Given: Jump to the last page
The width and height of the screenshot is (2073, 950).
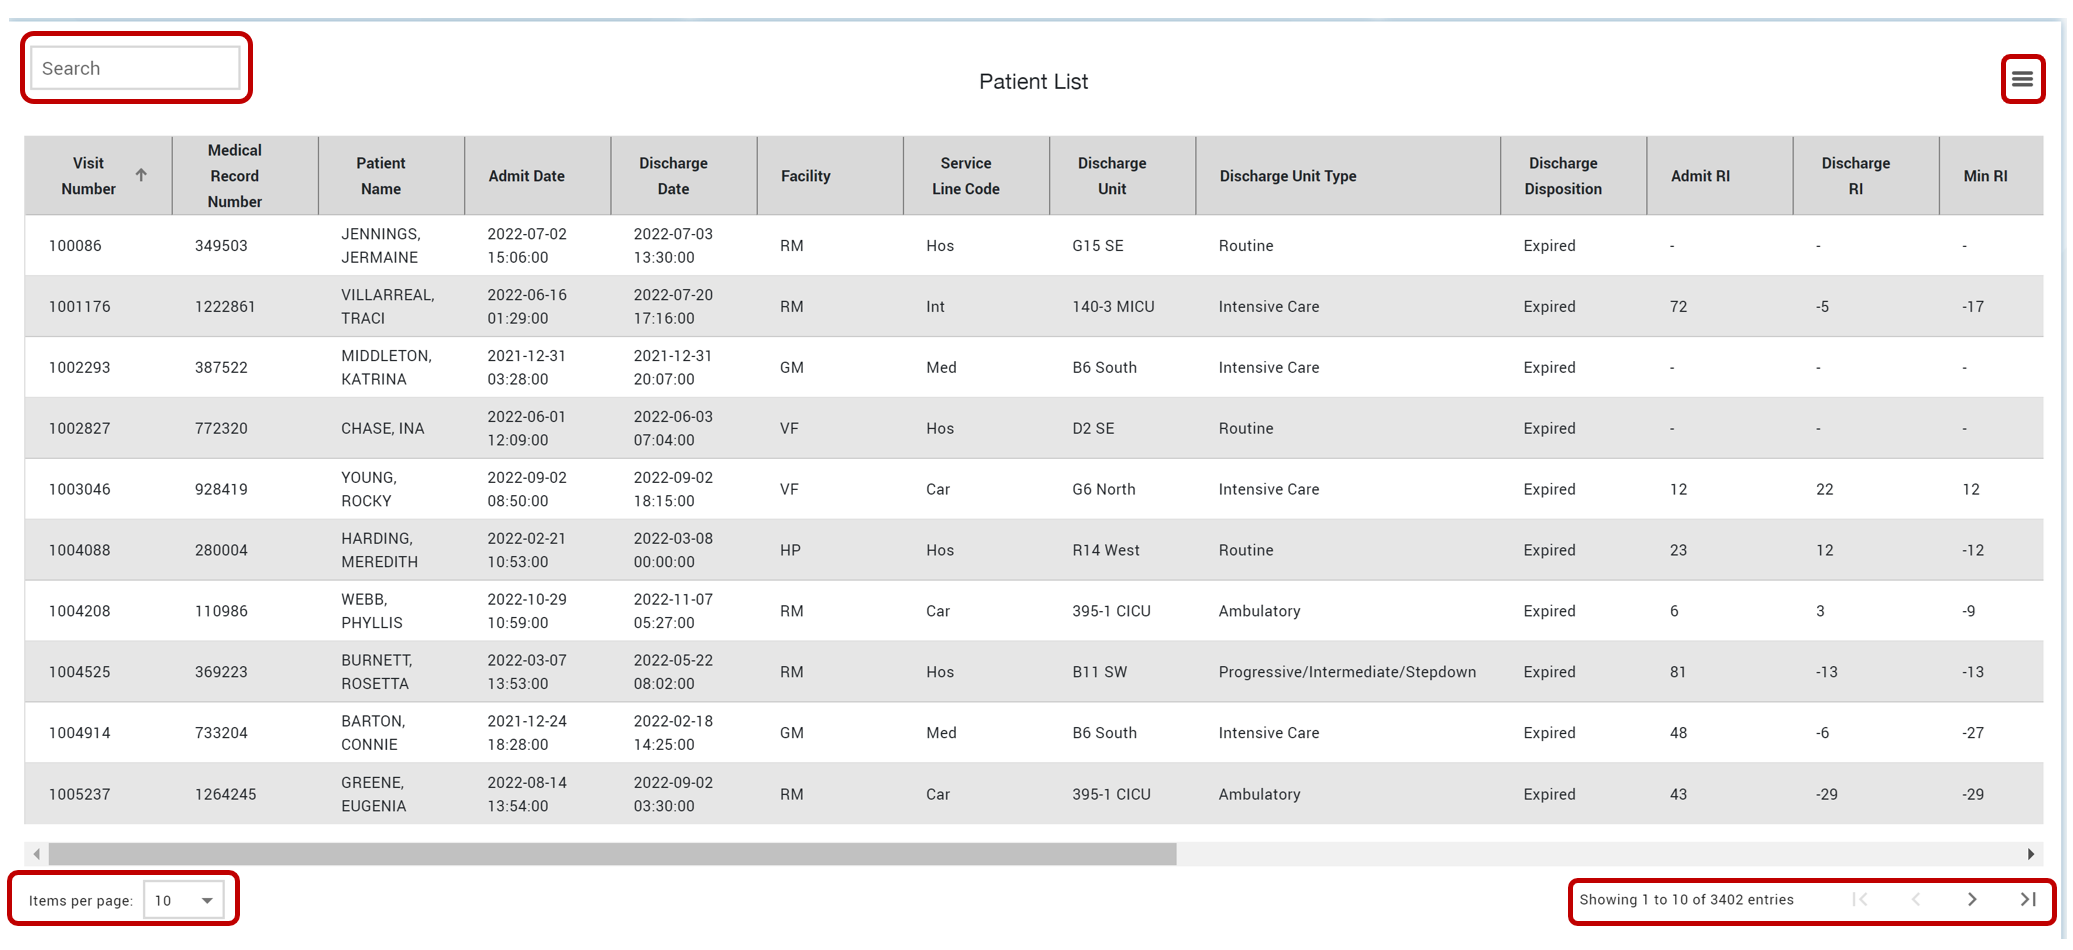Looking at the screenshot, I should pos(2028,899).
